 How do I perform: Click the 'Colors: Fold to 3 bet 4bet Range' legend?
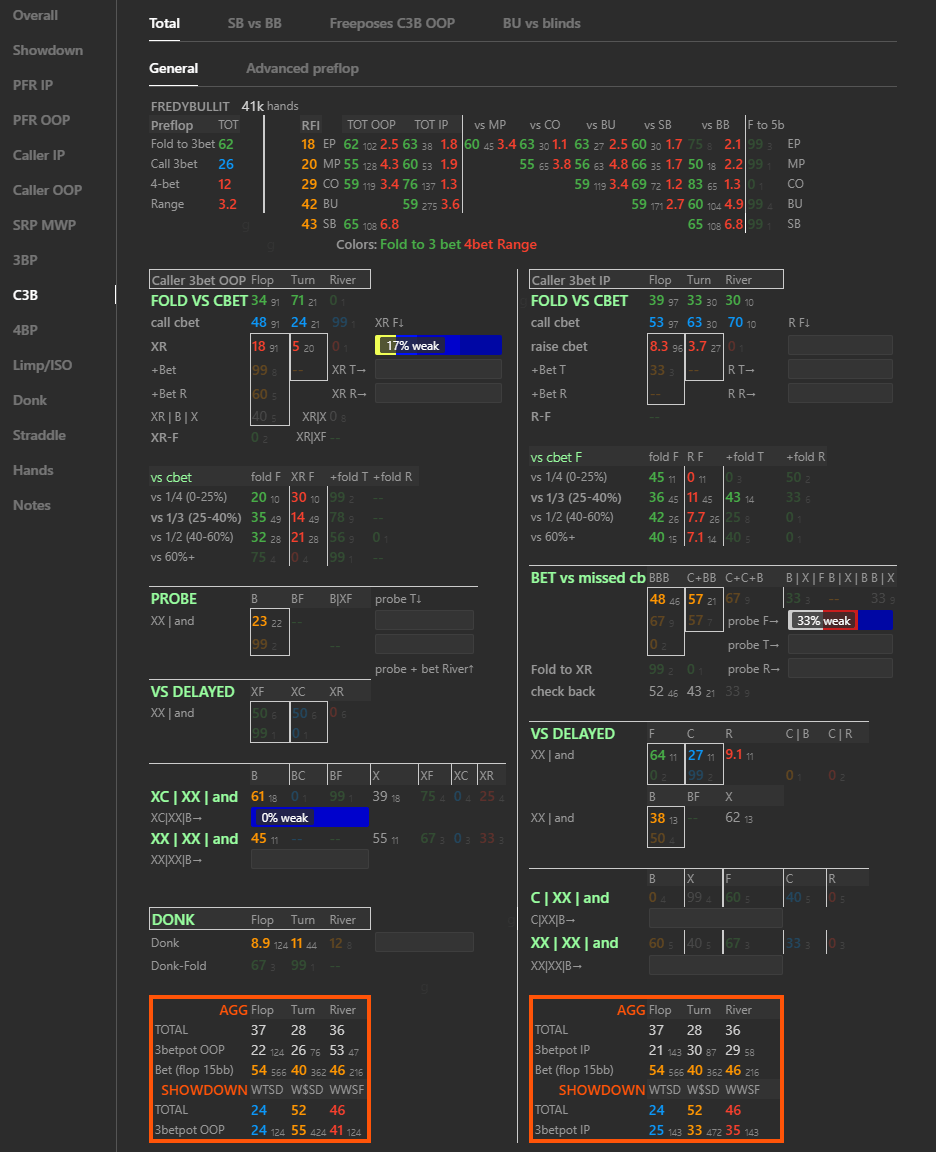pos(436,245)
